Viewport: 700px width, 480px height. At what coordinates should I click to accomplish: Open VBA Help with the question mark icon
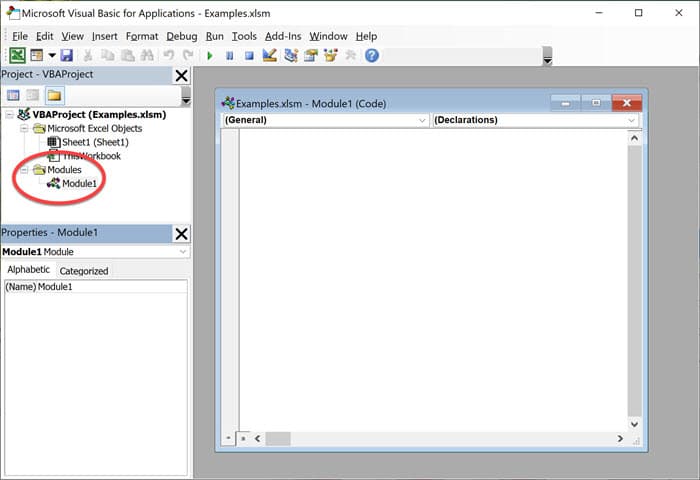371,55
